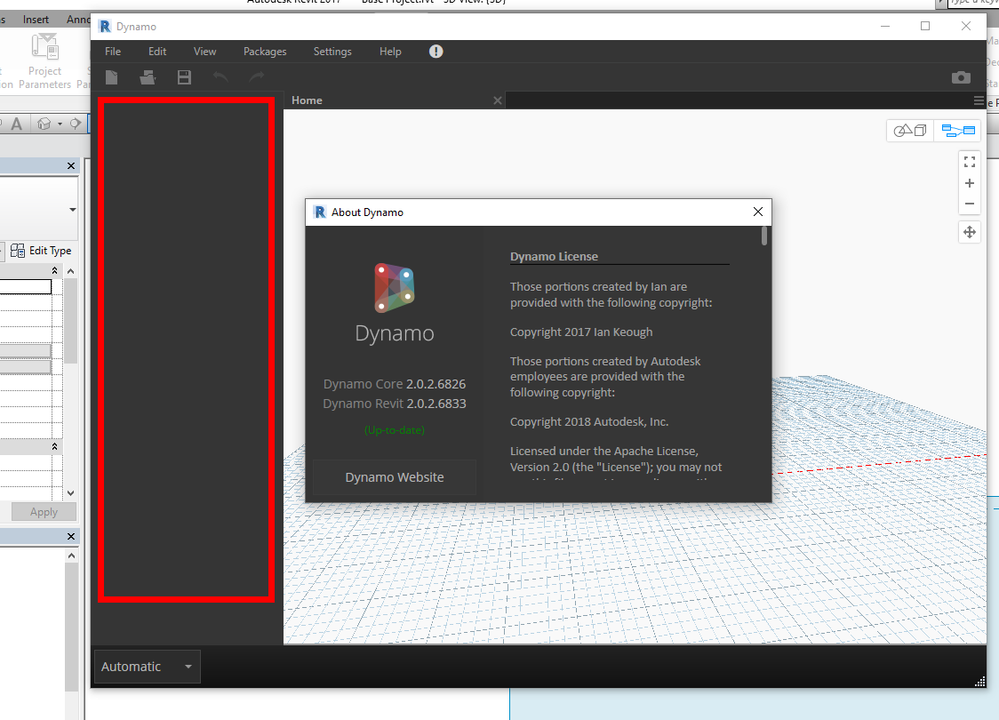Click Revit Project Browser scroll up arrow
The height and width of the screenshot is (720, 999).
pyautogui.click(x=71, y=556)
